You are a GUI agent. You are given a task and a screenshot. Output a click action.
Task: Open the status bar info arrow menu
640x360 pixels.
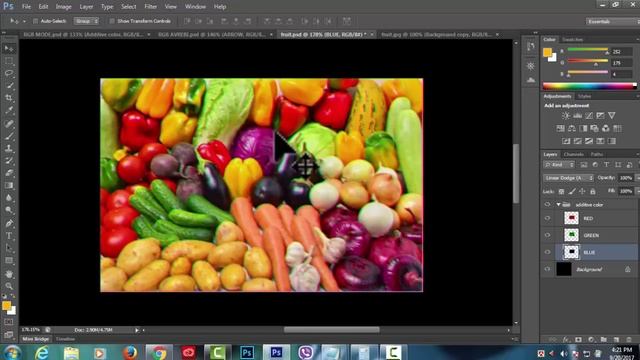click(x=137, y=330)
